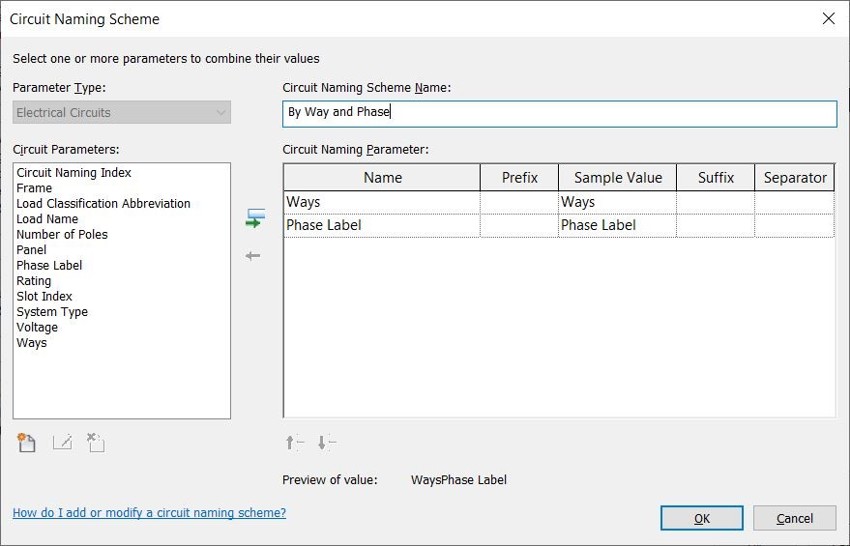The height and width of the screenshot is (546, 850).
Task: Click the Edit Parameter pencil icon
Action: pyautogui.click(x=62, y=442)
